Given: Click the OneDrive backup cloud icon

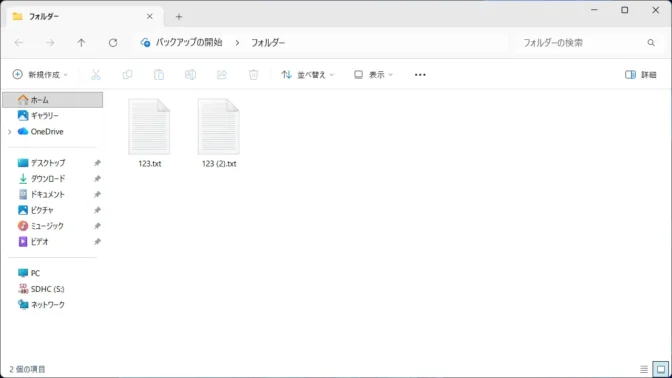Looking at the screenshot, I should 145,42.
